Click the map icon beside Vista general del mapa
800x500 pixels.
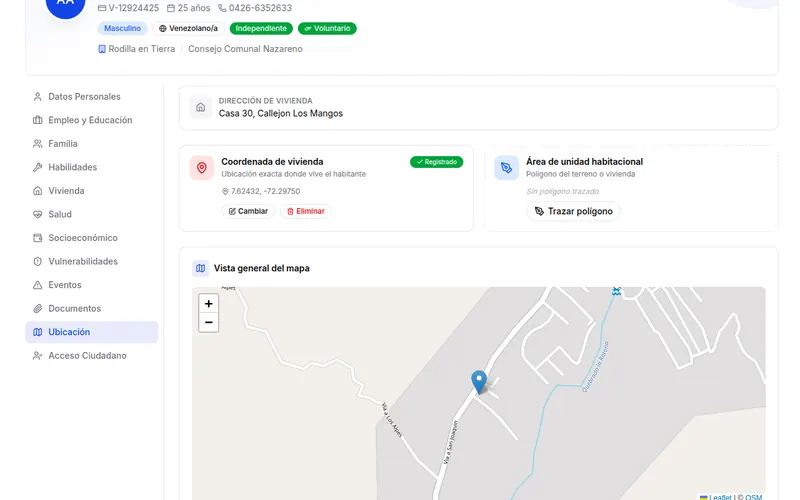tap(201, 268)
